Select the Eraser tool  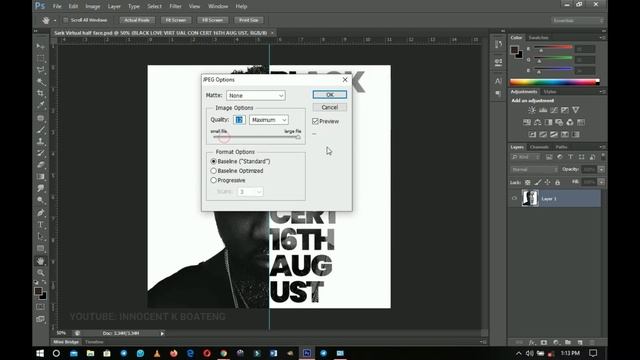[40, 165]
